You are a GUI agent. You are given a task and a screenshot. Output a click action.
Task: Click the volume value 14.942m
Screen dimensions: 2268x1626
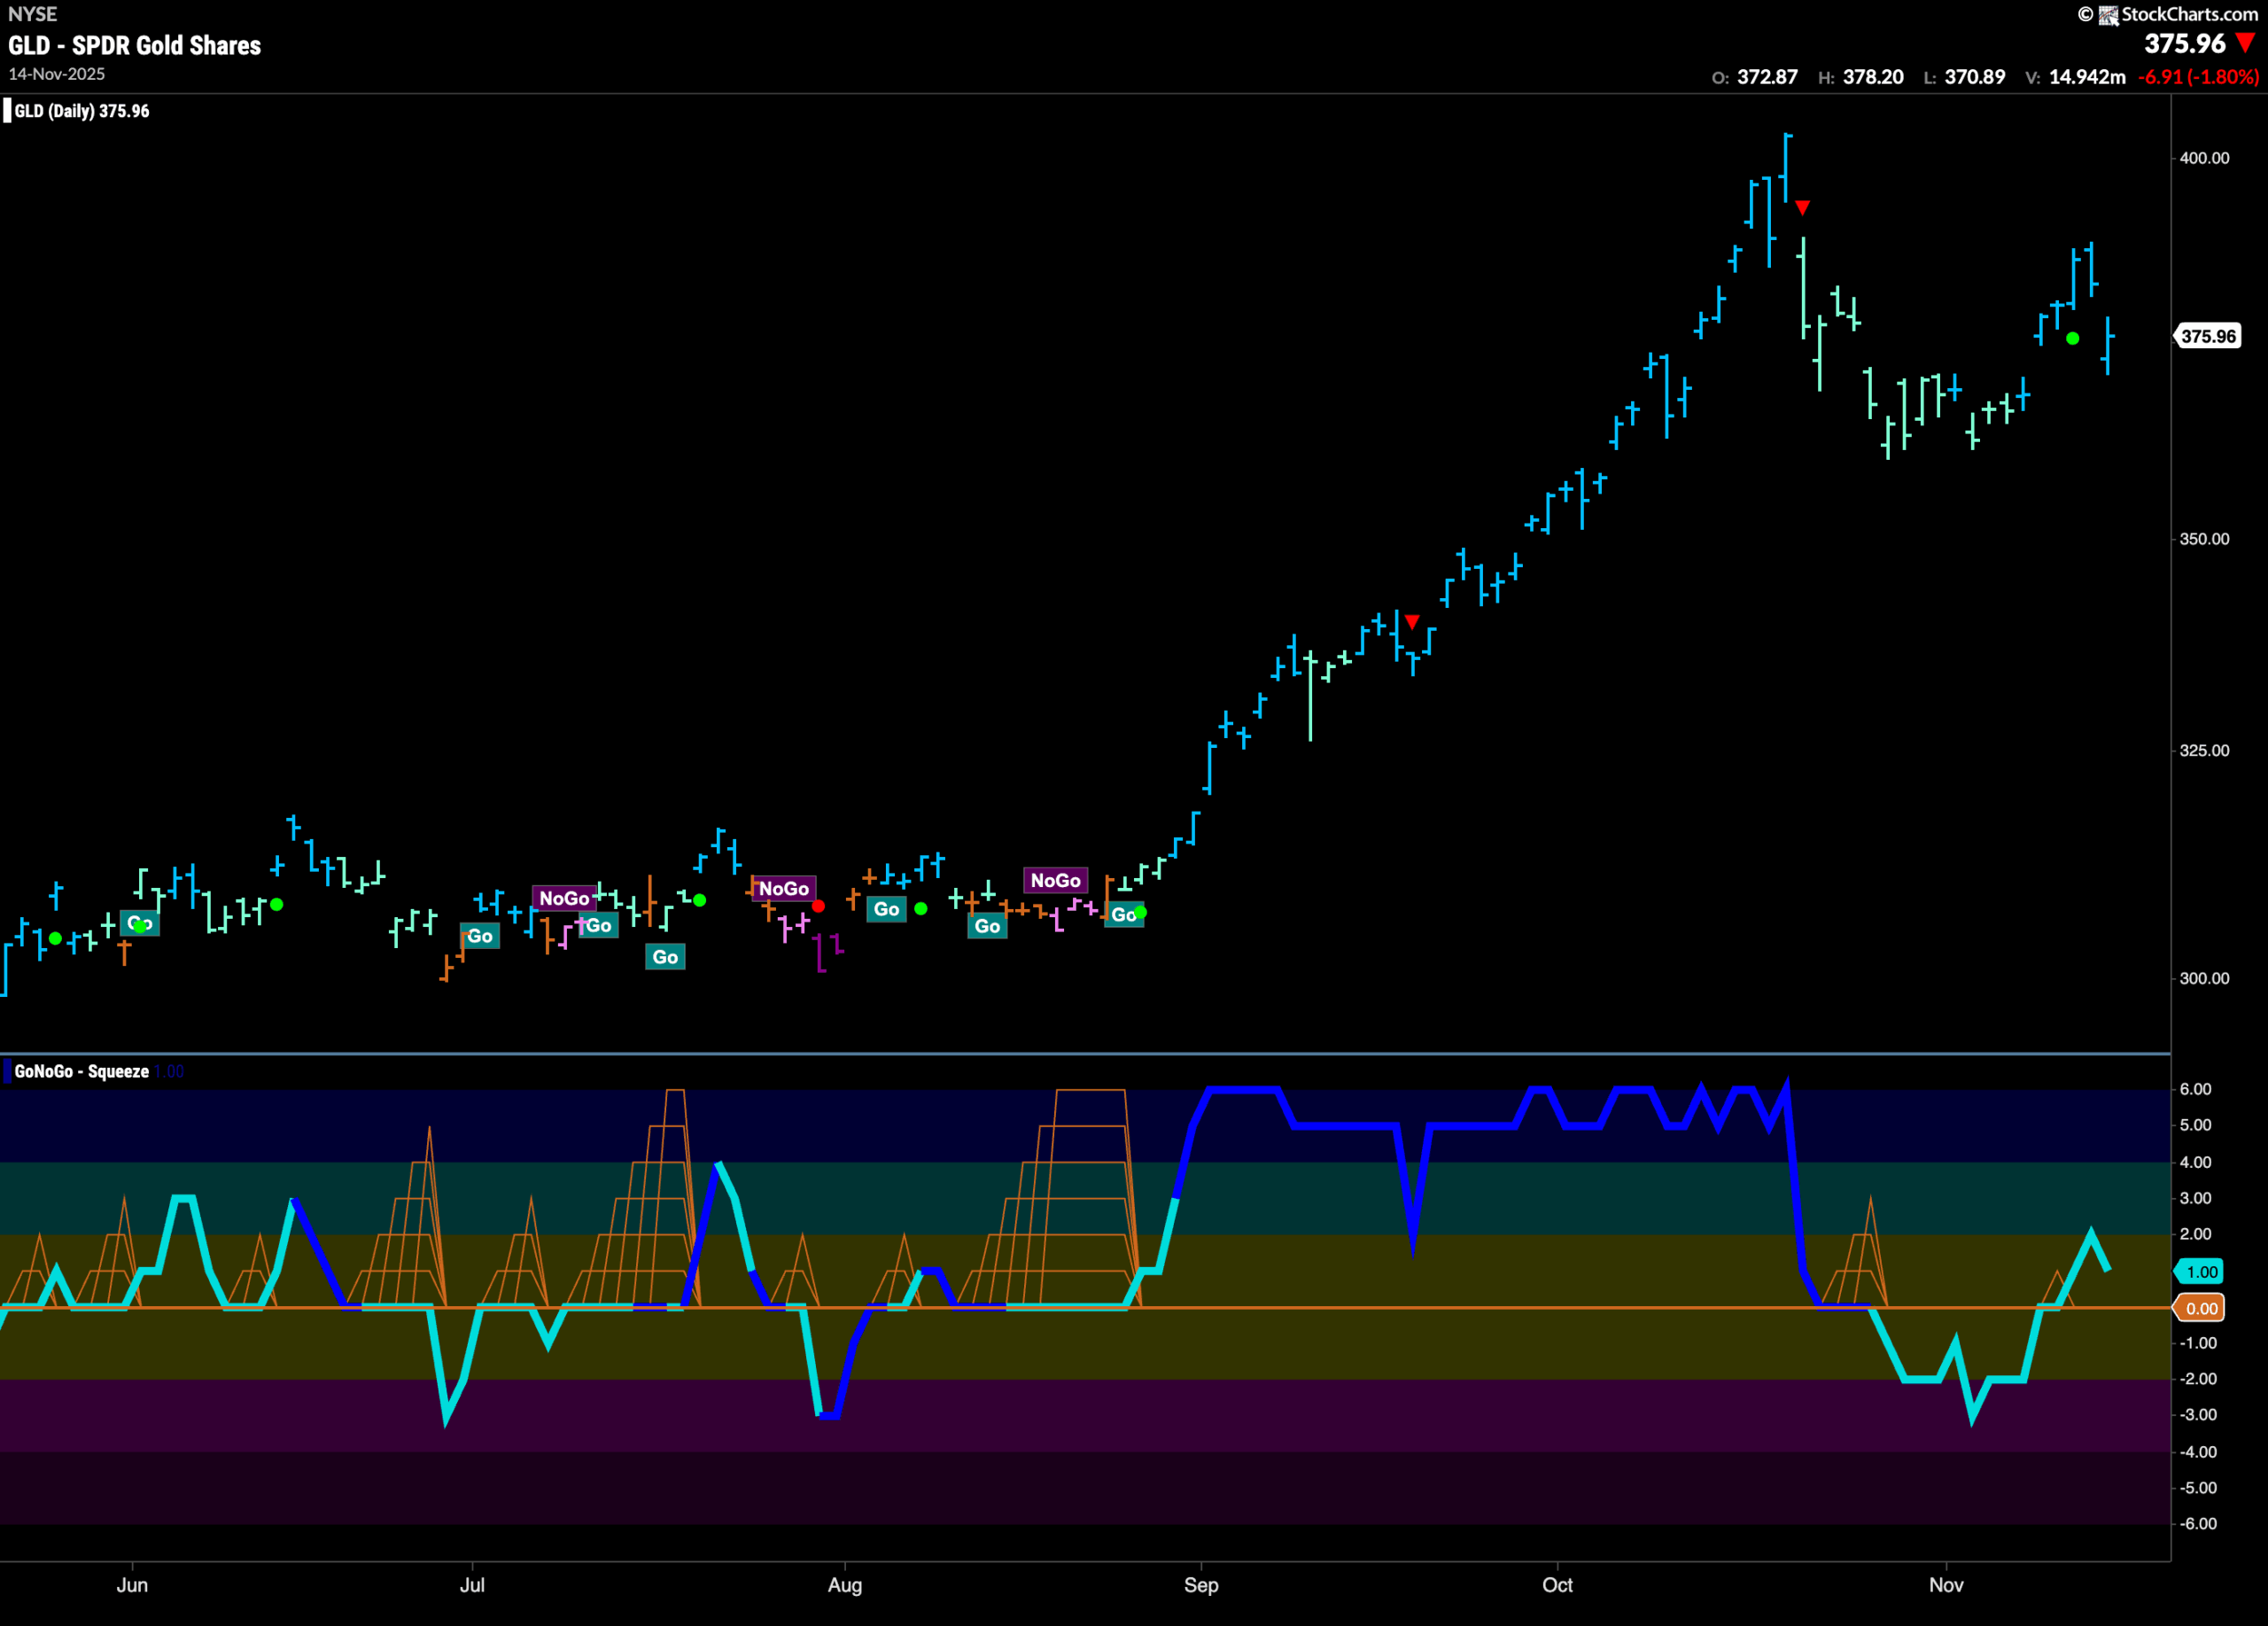(x=2087, y=77)
